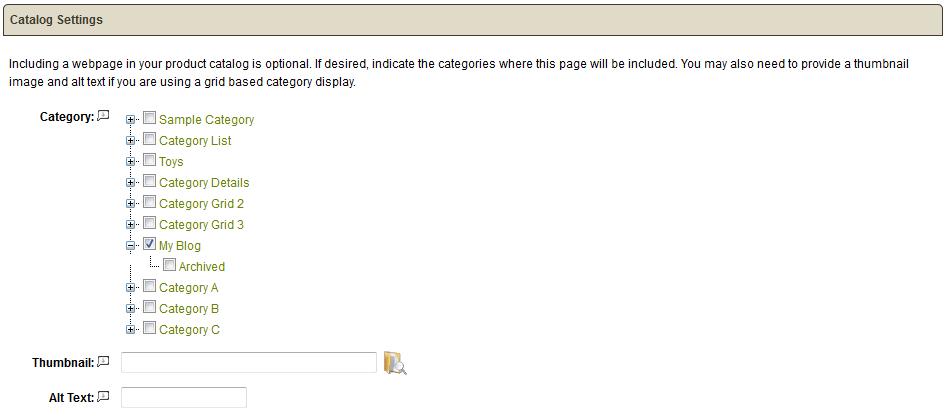Image resolution: width=944 pixels, height=416 pixels.
Task: Uncheck the My Blog checkbox
Action: (x=149, y=244)
